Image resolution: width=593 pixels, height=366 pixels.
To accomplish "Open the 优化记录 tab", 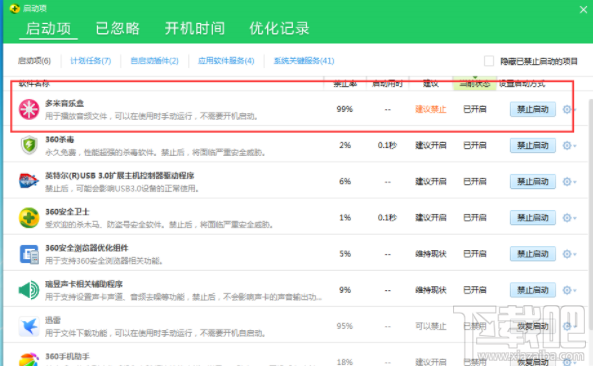I will (x=279, y=28).
